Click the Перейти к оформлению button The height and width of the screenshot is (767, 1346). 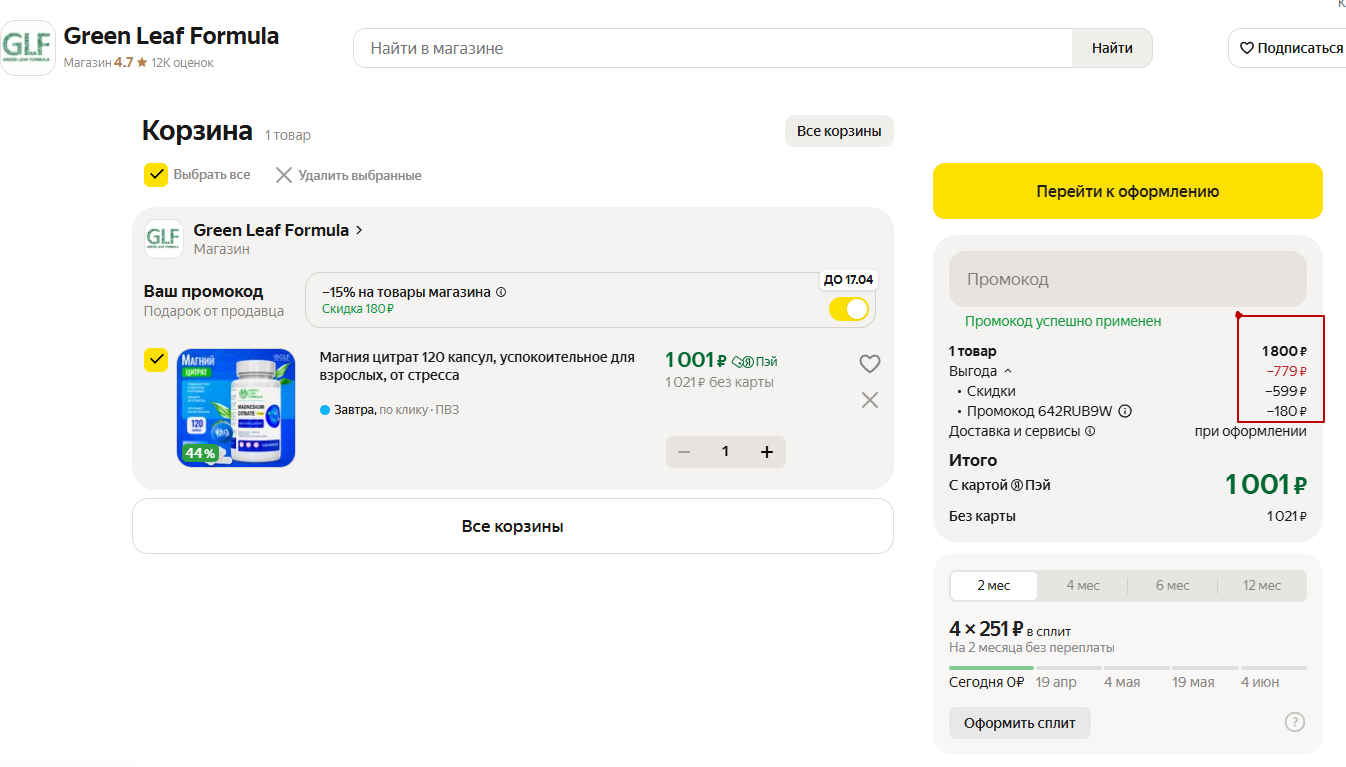tap(1128, 191)
